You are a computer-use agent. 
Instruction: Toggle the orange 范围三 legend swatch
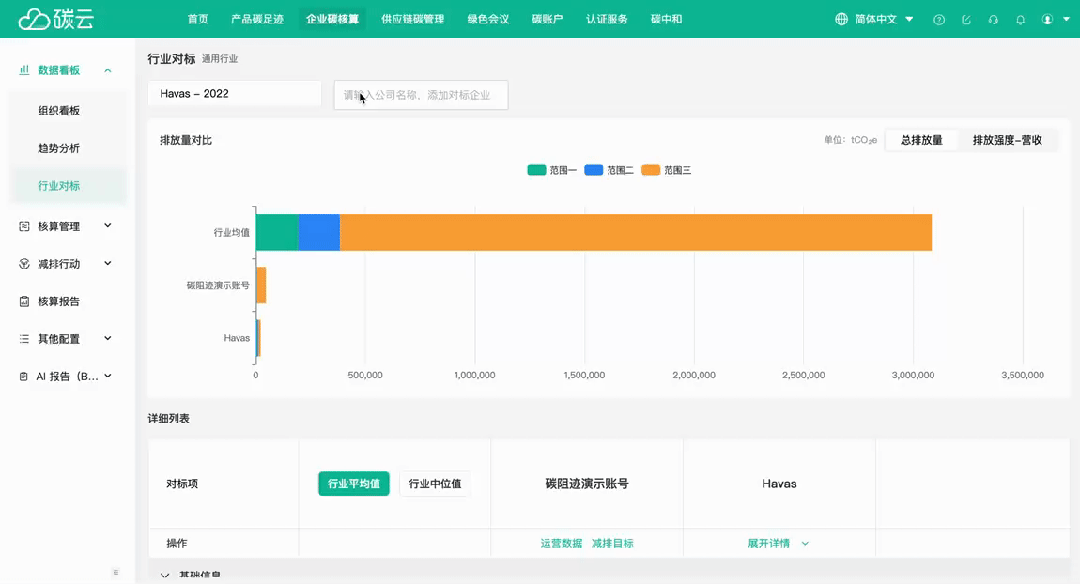pos(650,170)
